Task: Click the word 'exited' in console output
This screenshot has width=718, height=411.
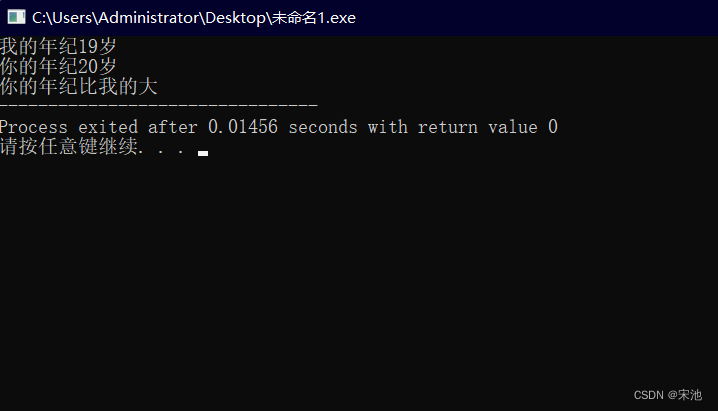Action: (x=108, y=127)
